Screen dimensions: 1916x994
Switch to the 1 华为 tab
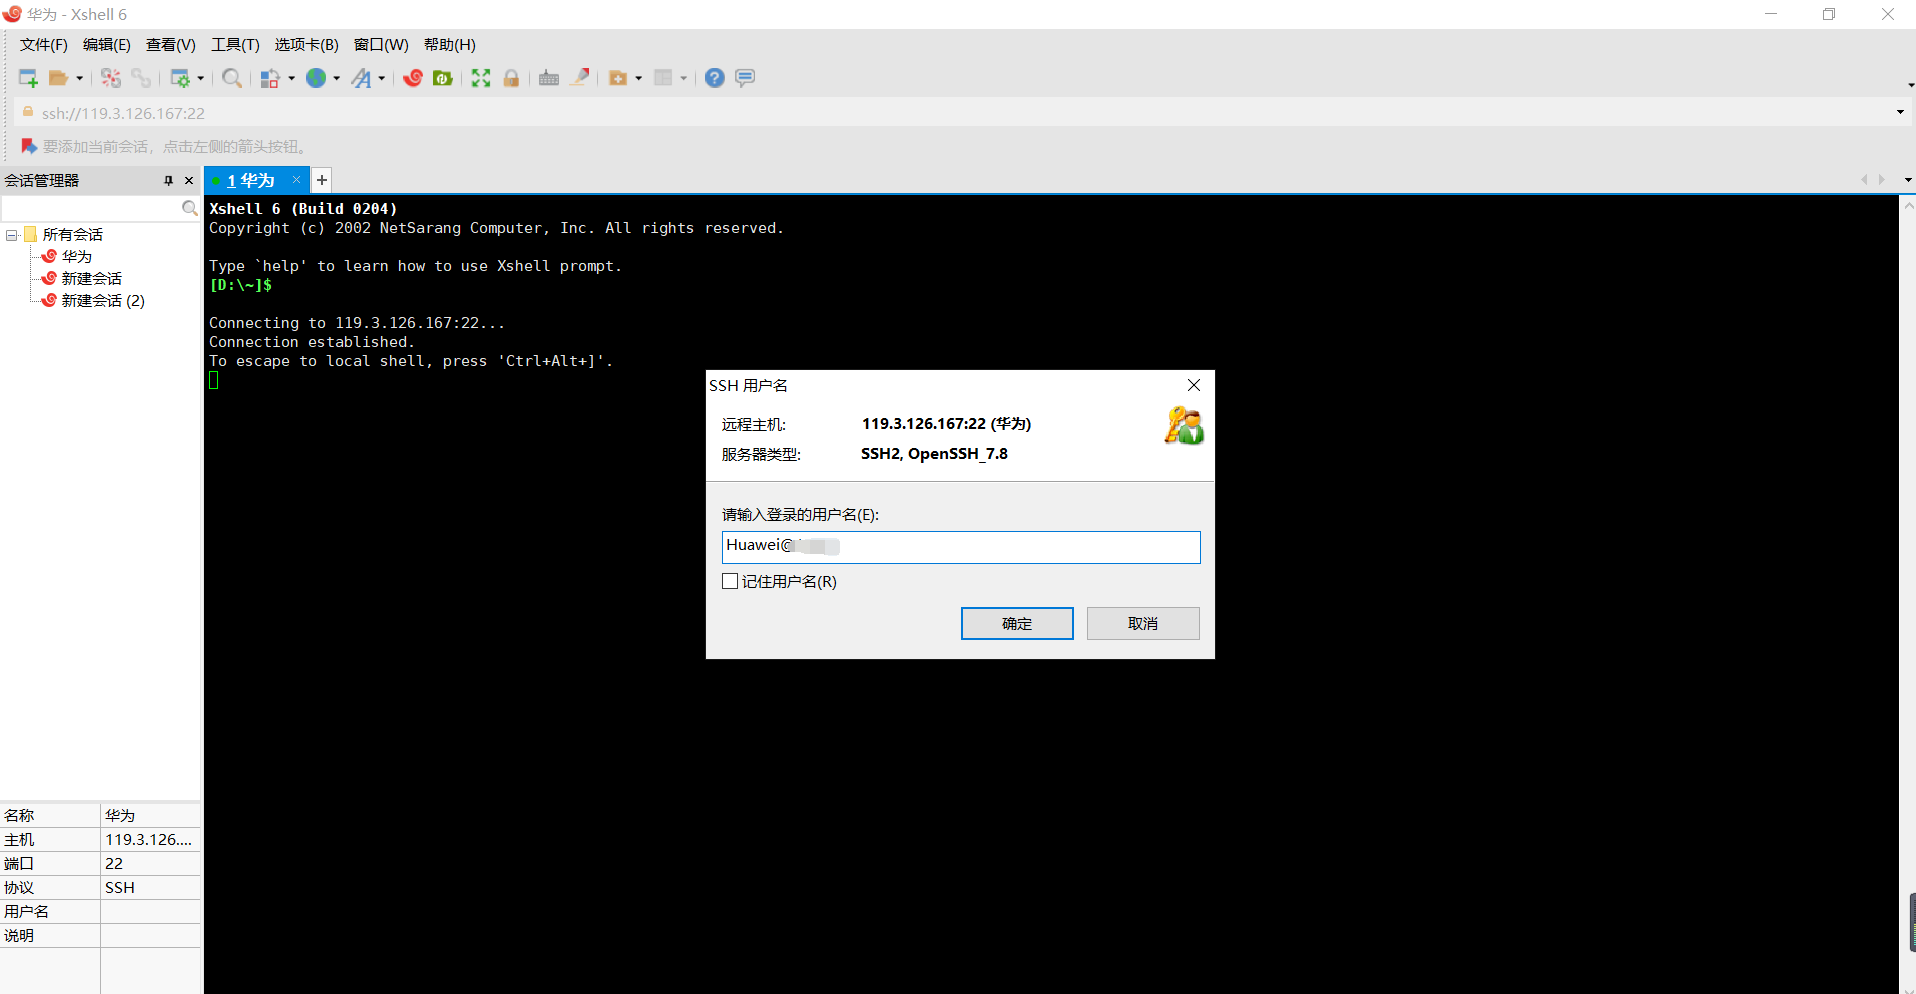[x=250, y=181]
